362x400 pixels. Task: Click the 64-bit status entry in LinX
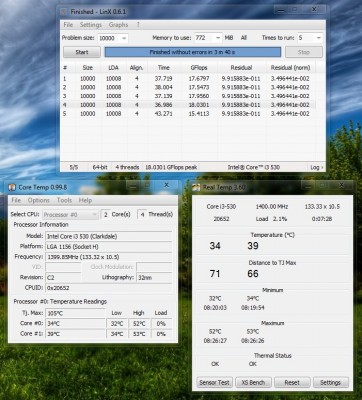[100, 167]
